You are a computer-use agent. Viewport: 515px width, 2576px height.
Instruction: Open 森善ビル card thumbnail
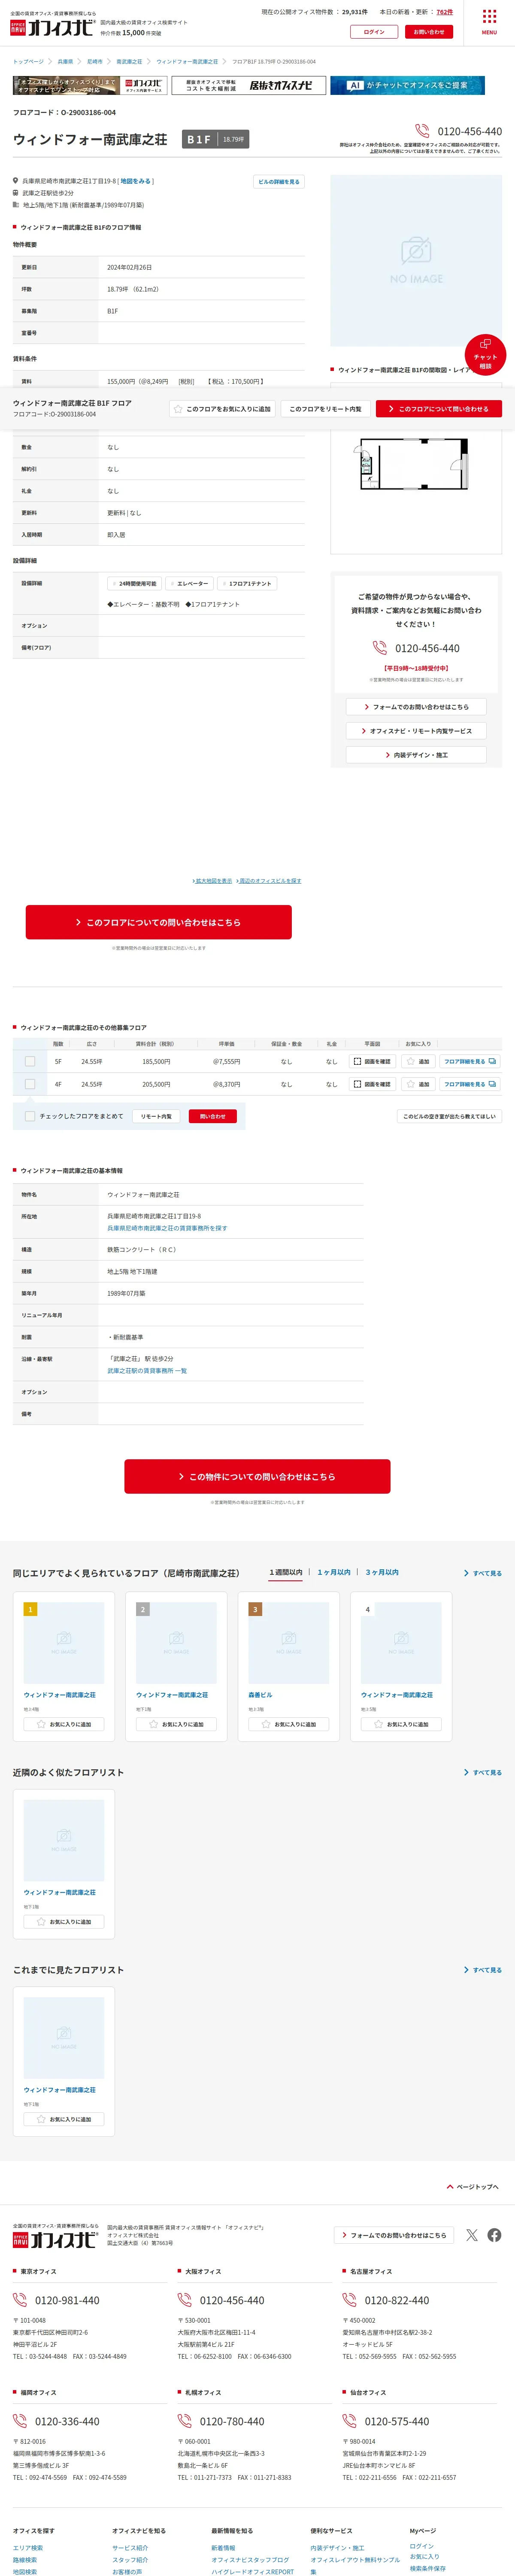pyautogui.click(x=289, y=1643)
